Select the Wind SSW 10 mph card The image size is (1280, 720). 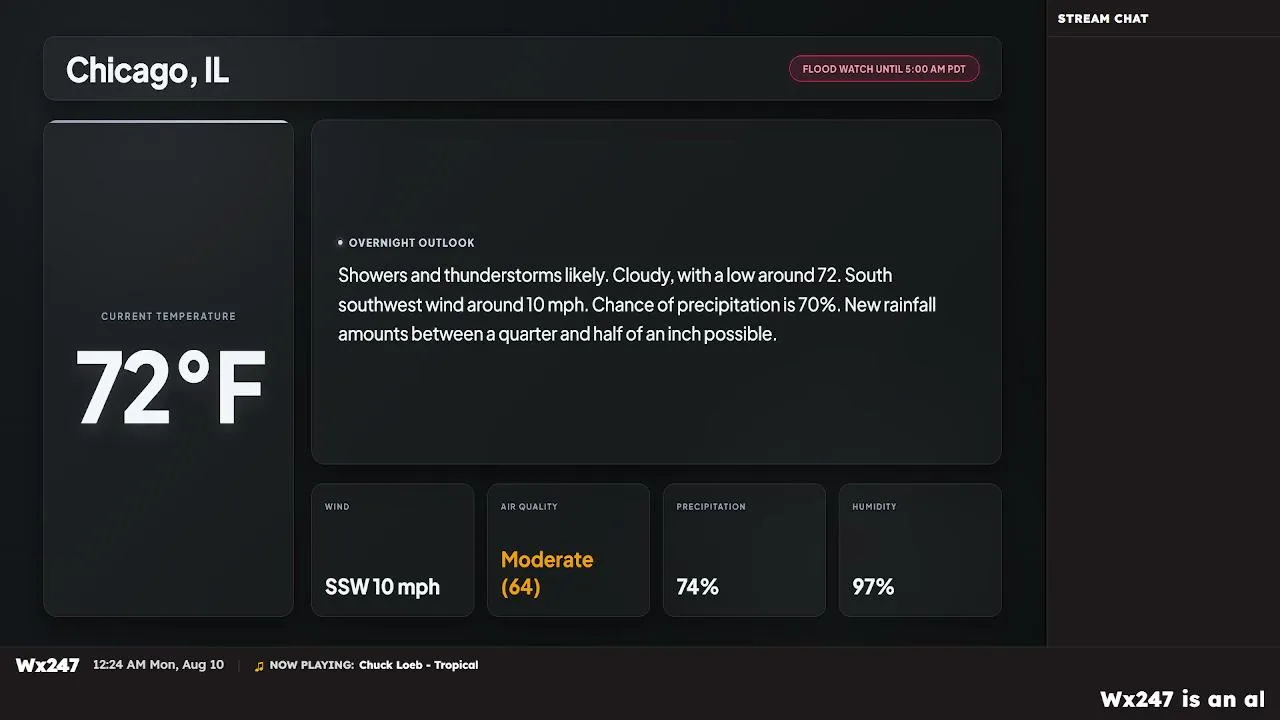pos(392,550)
